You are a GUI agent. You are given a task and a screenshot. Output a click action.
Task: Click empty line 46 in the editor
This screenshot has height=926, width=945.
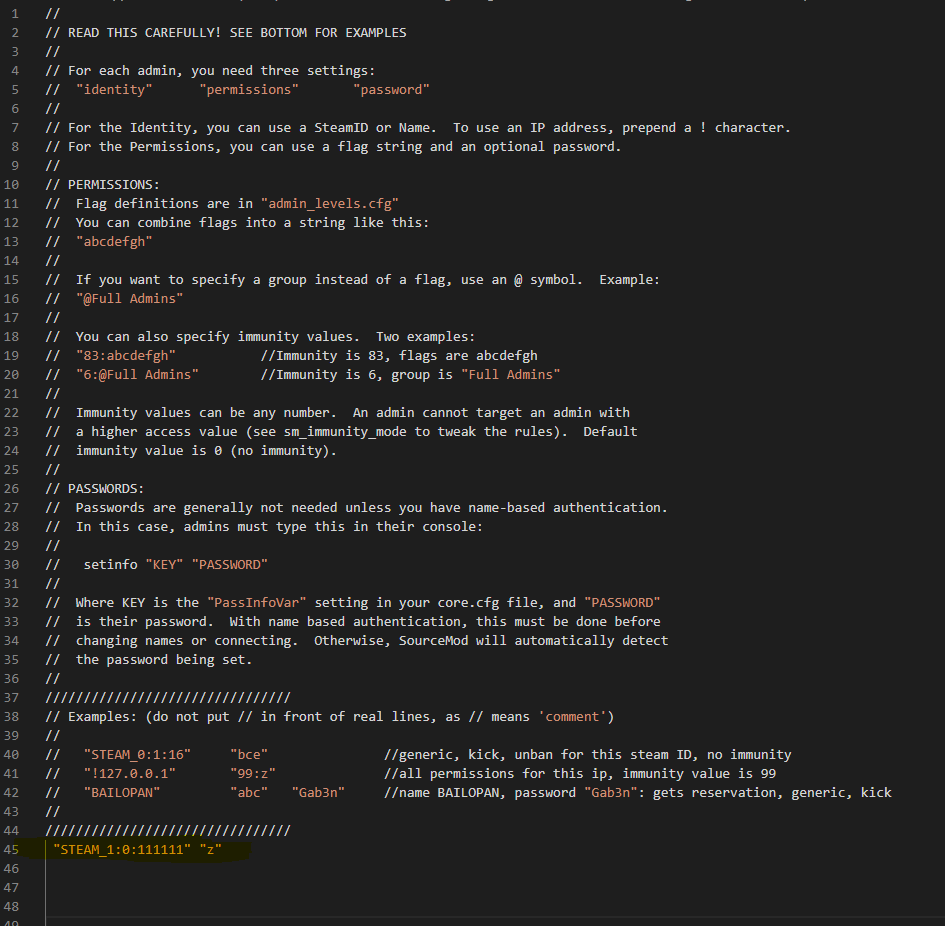(x=482, y=869)
